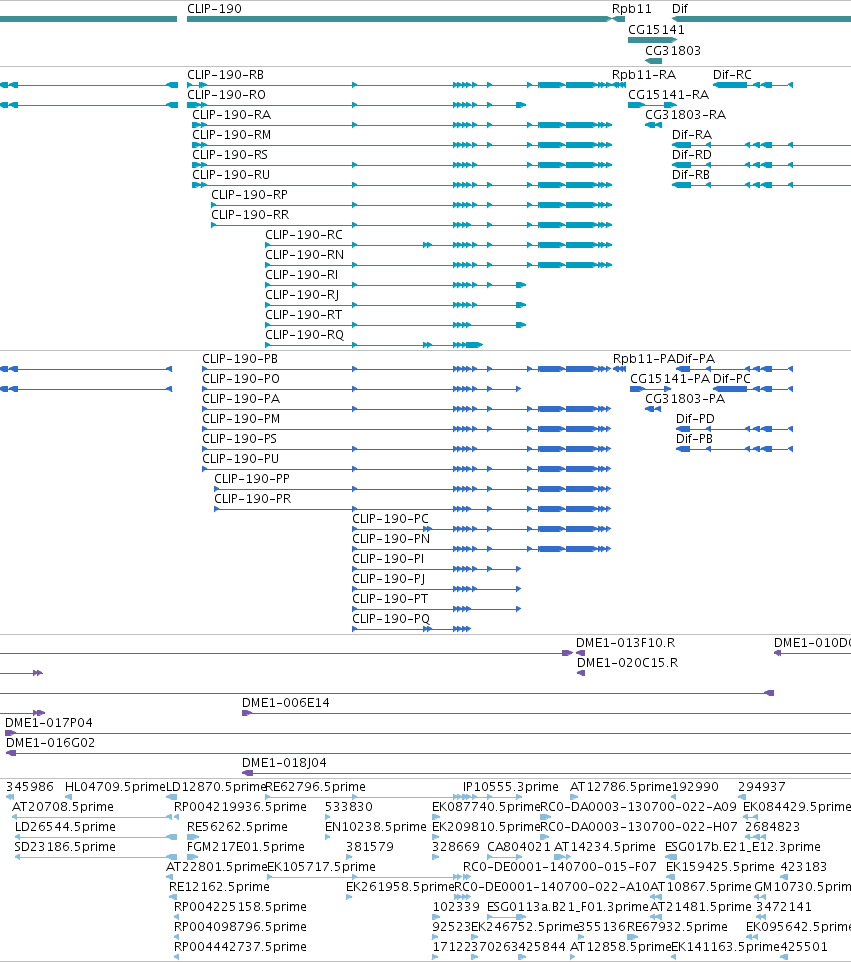Click the Dif-RA transcript label
This screenshot has width=851, height=962.
(691, 134)
